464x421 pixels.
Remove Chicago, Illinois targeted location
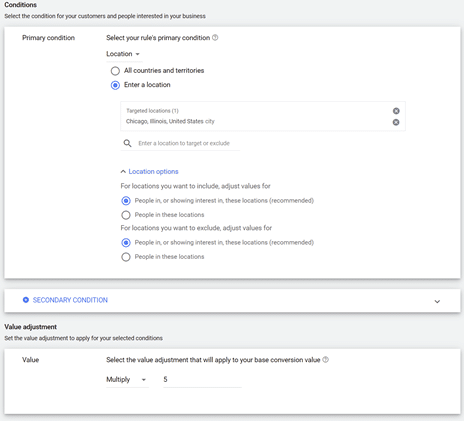click(x=396, y=122)
